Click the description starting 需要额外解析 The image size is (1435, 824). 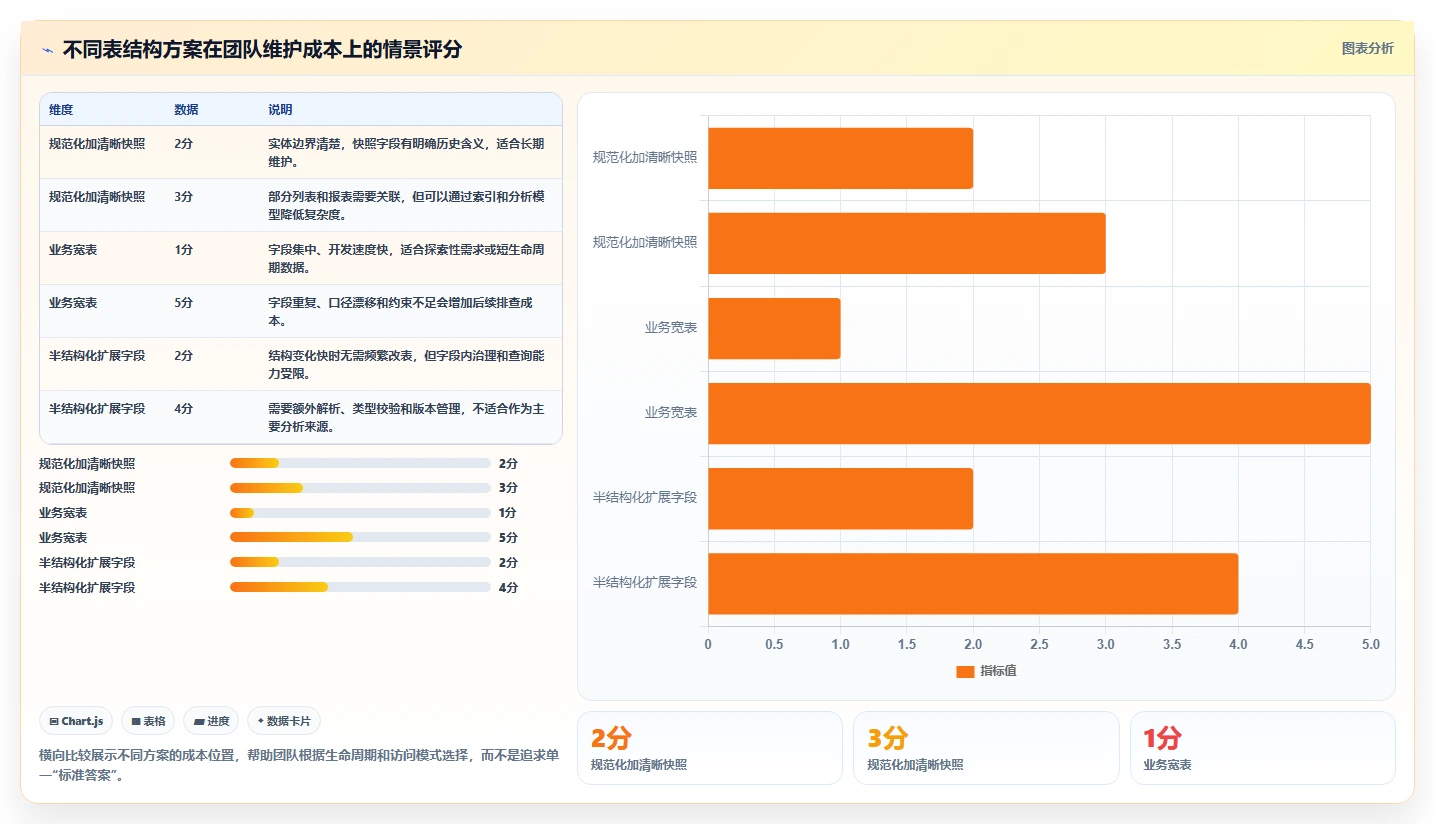(406, 418)
